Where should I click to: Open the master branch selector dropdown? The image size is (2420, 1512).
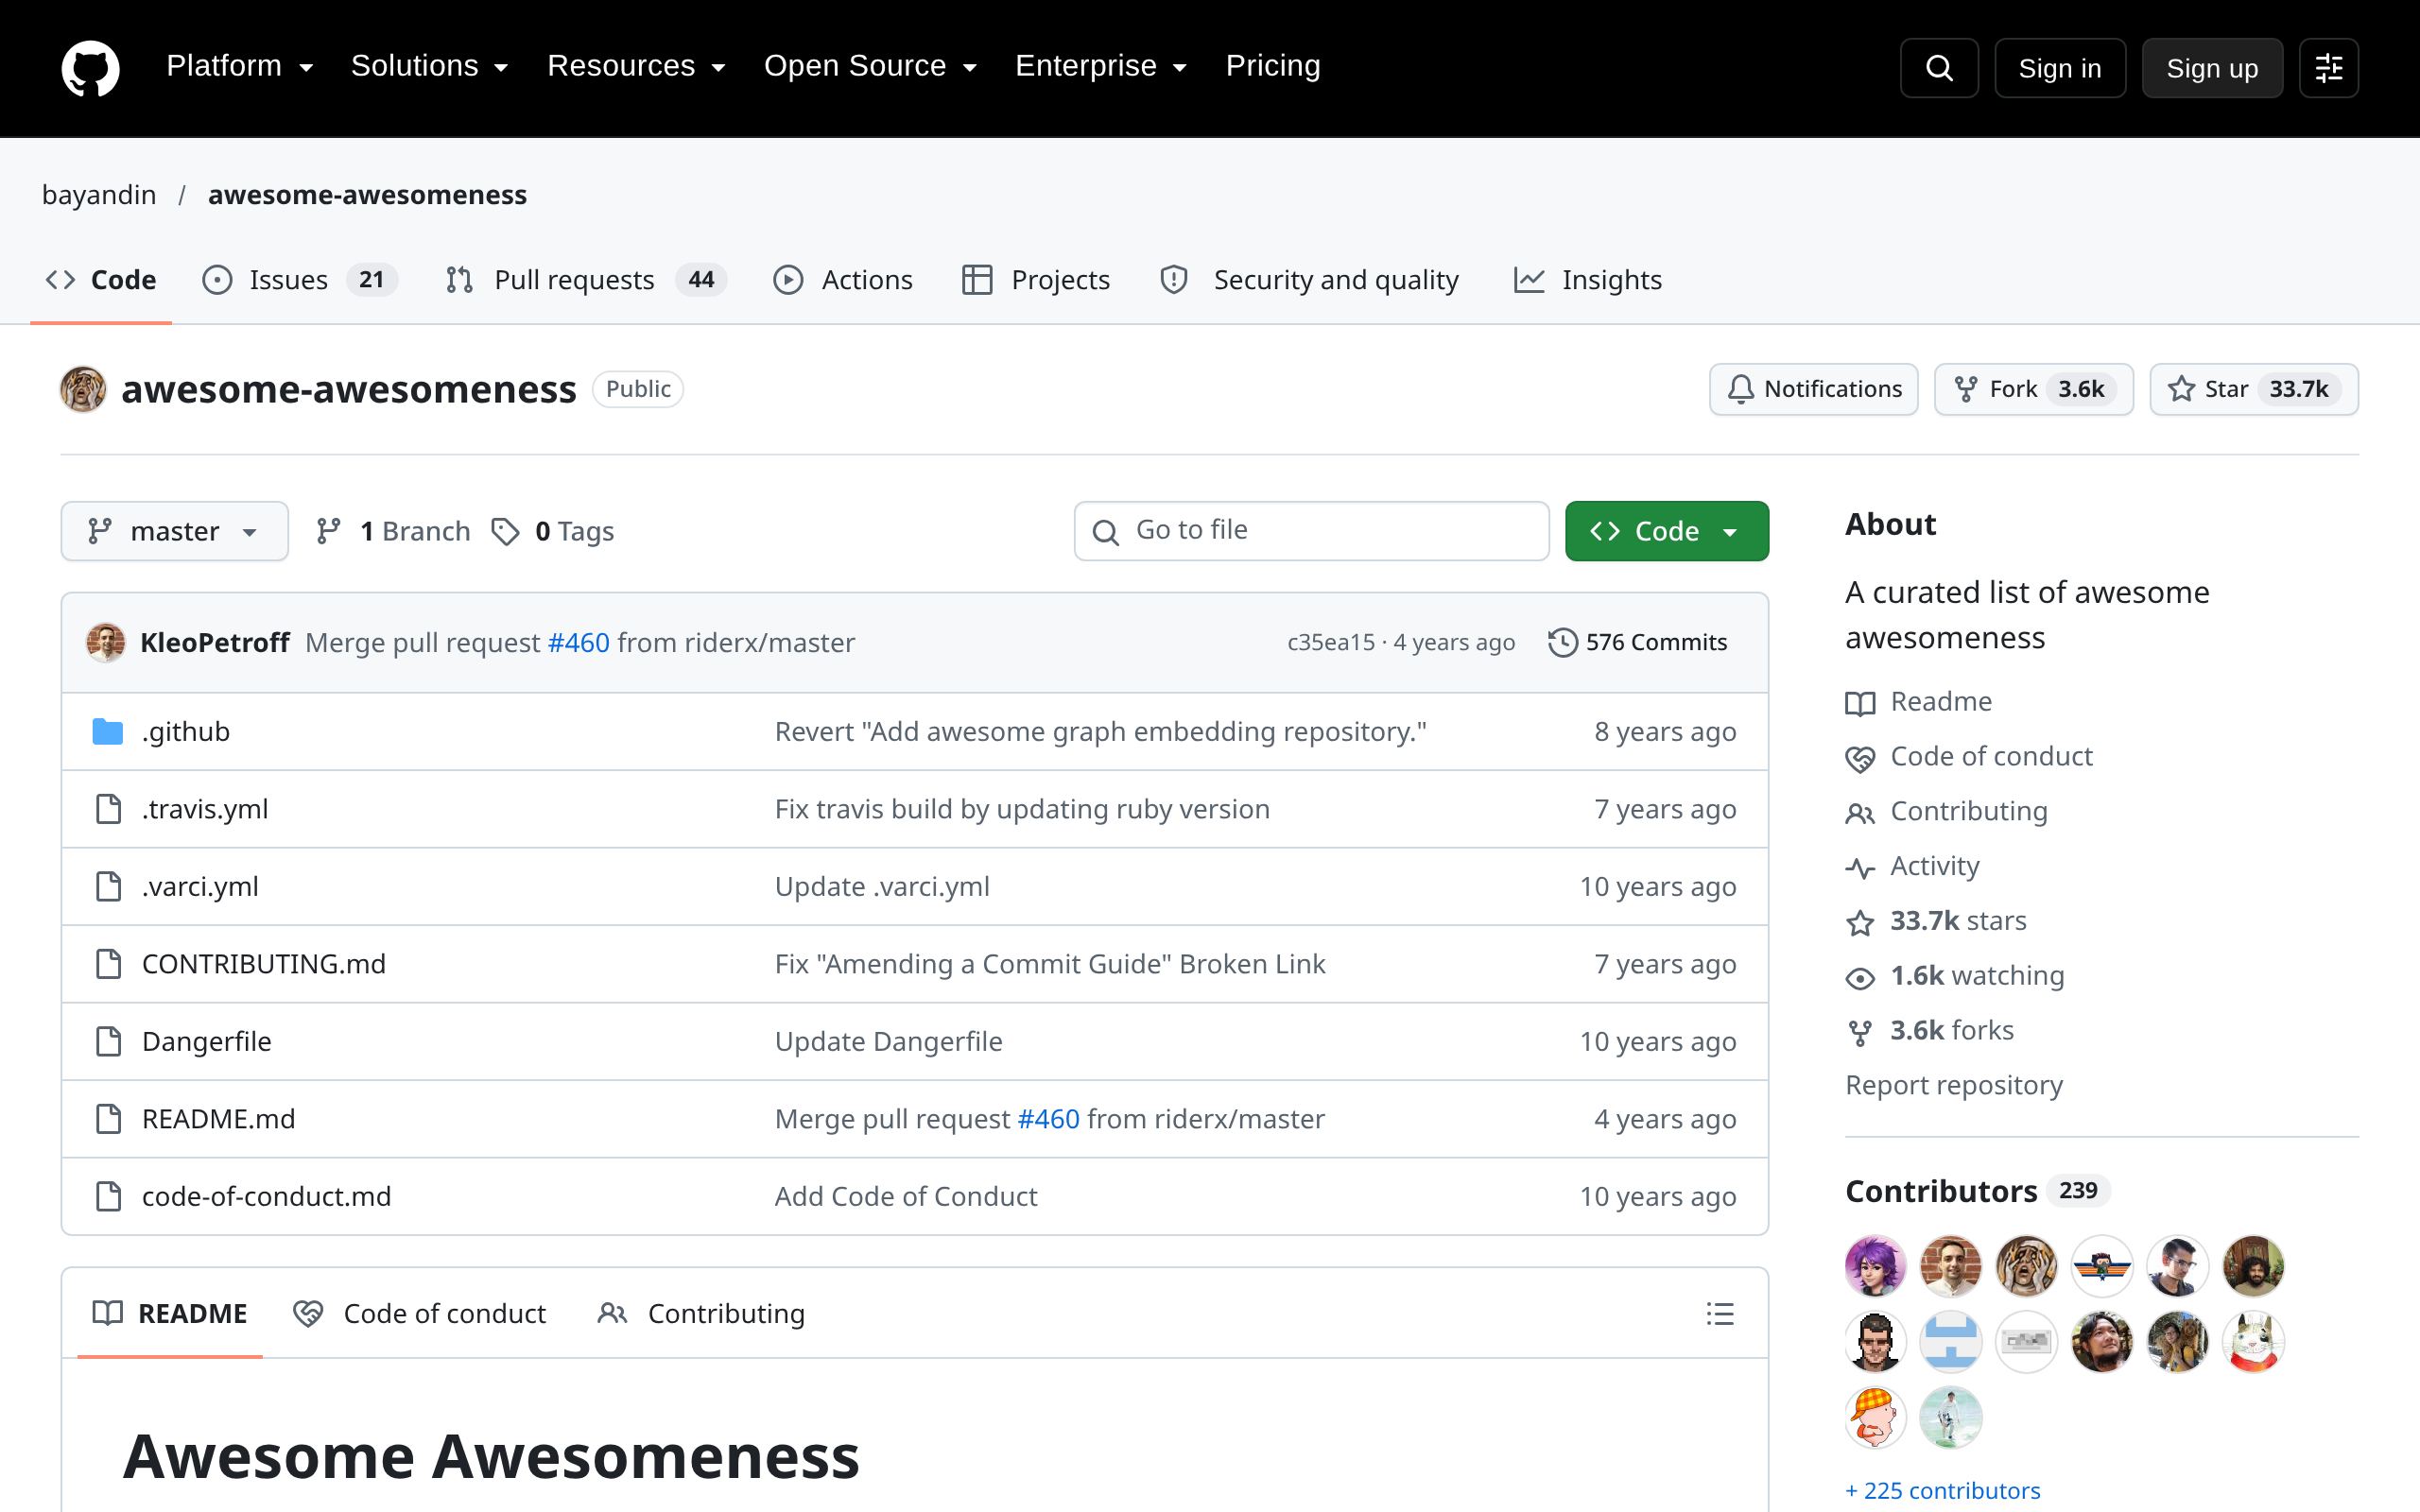(175, 531)
